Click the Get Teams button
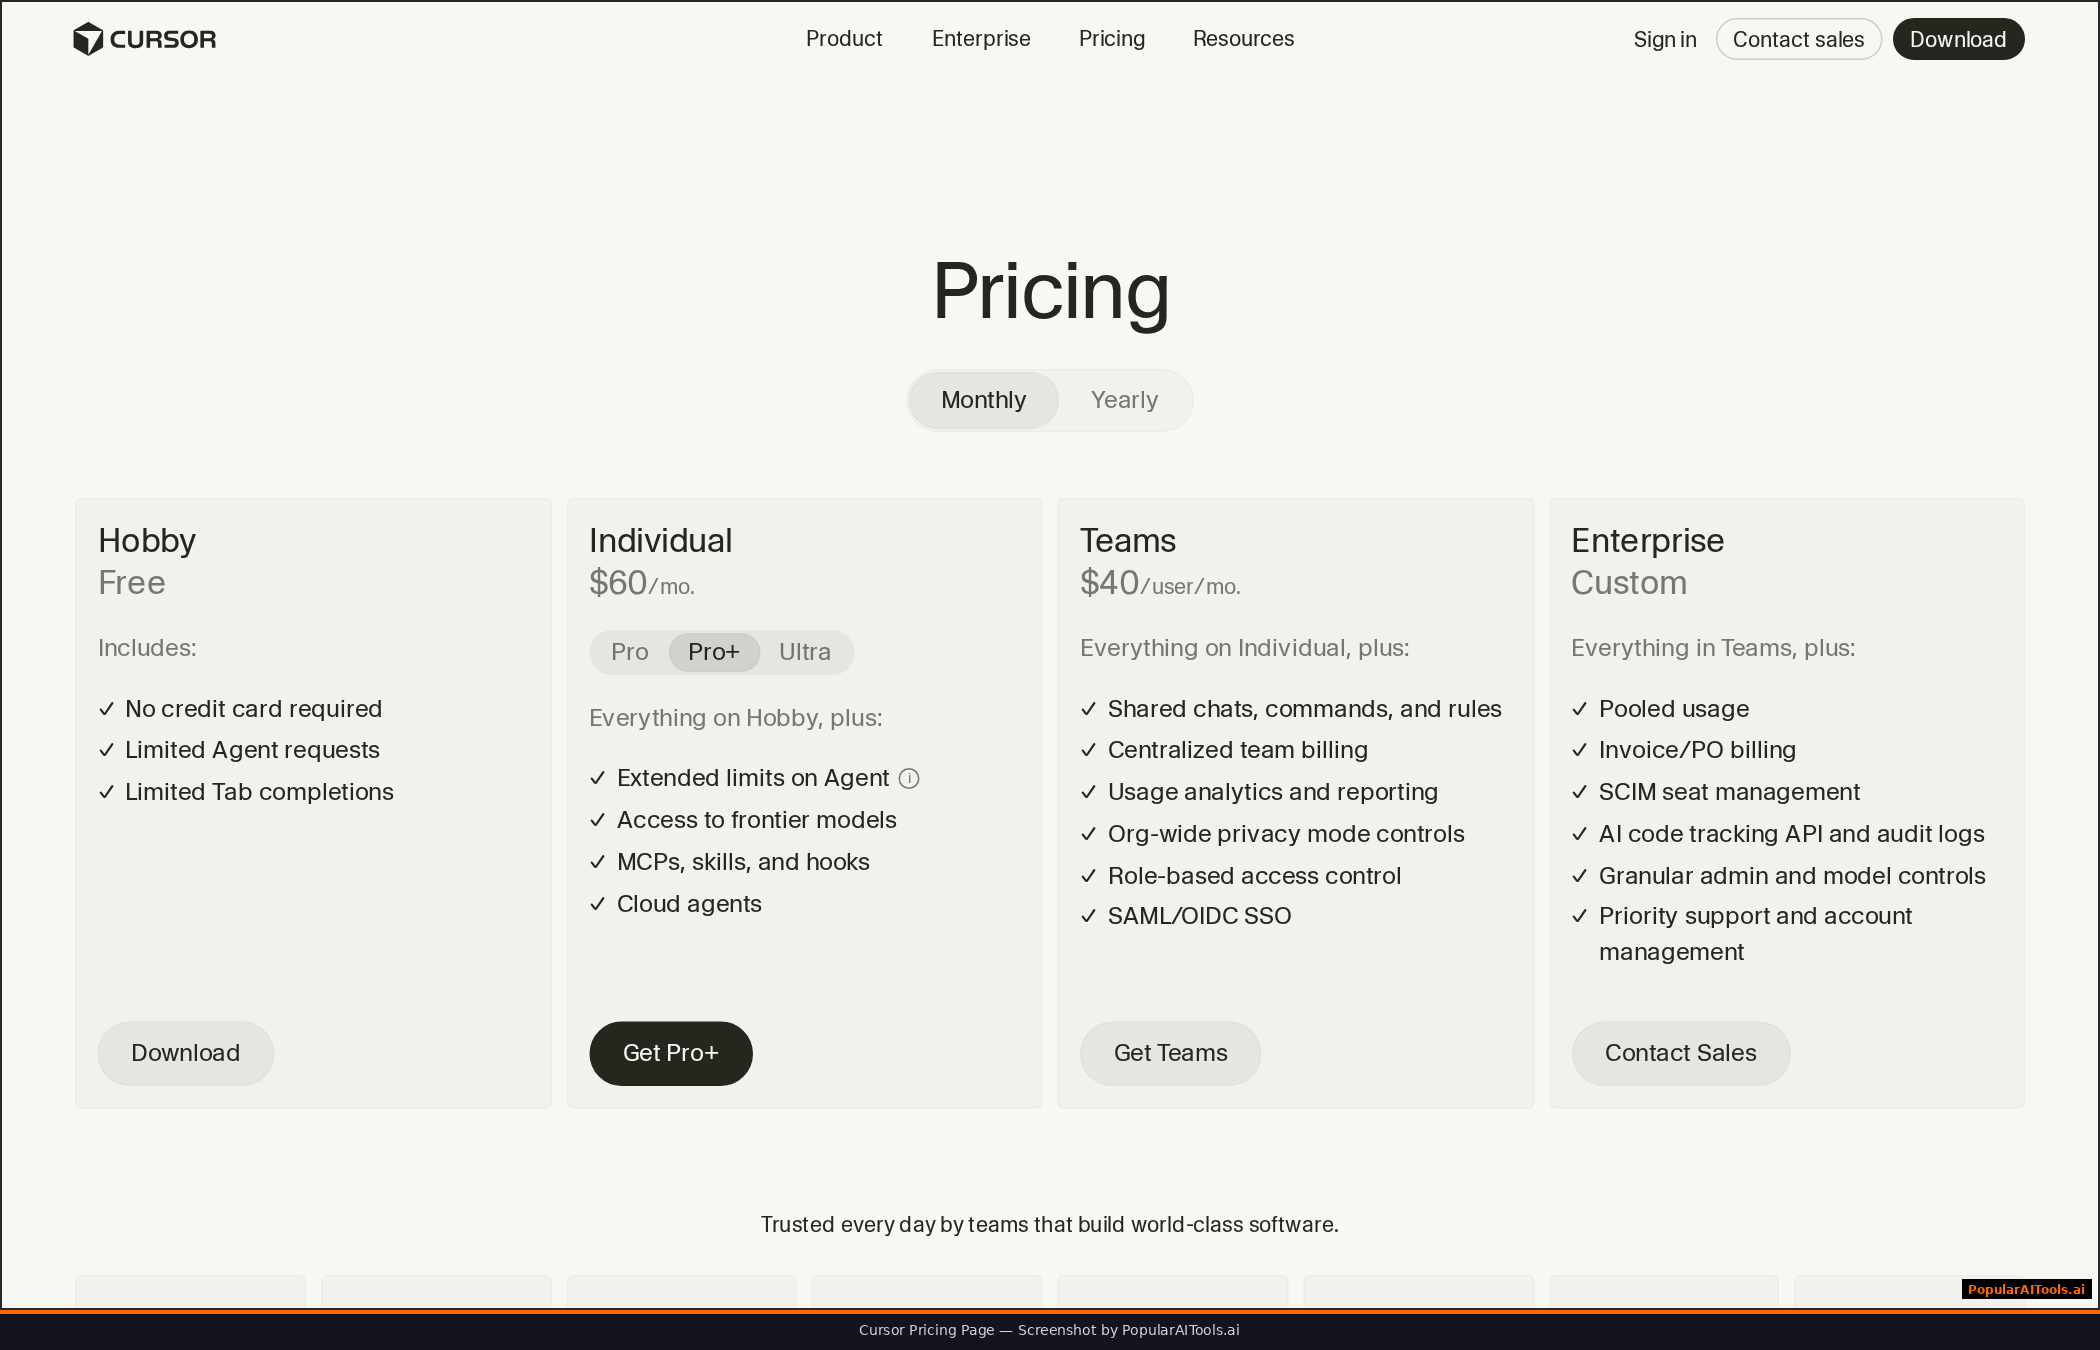This screenshot has height=1350, width=2100. 1170,1053
